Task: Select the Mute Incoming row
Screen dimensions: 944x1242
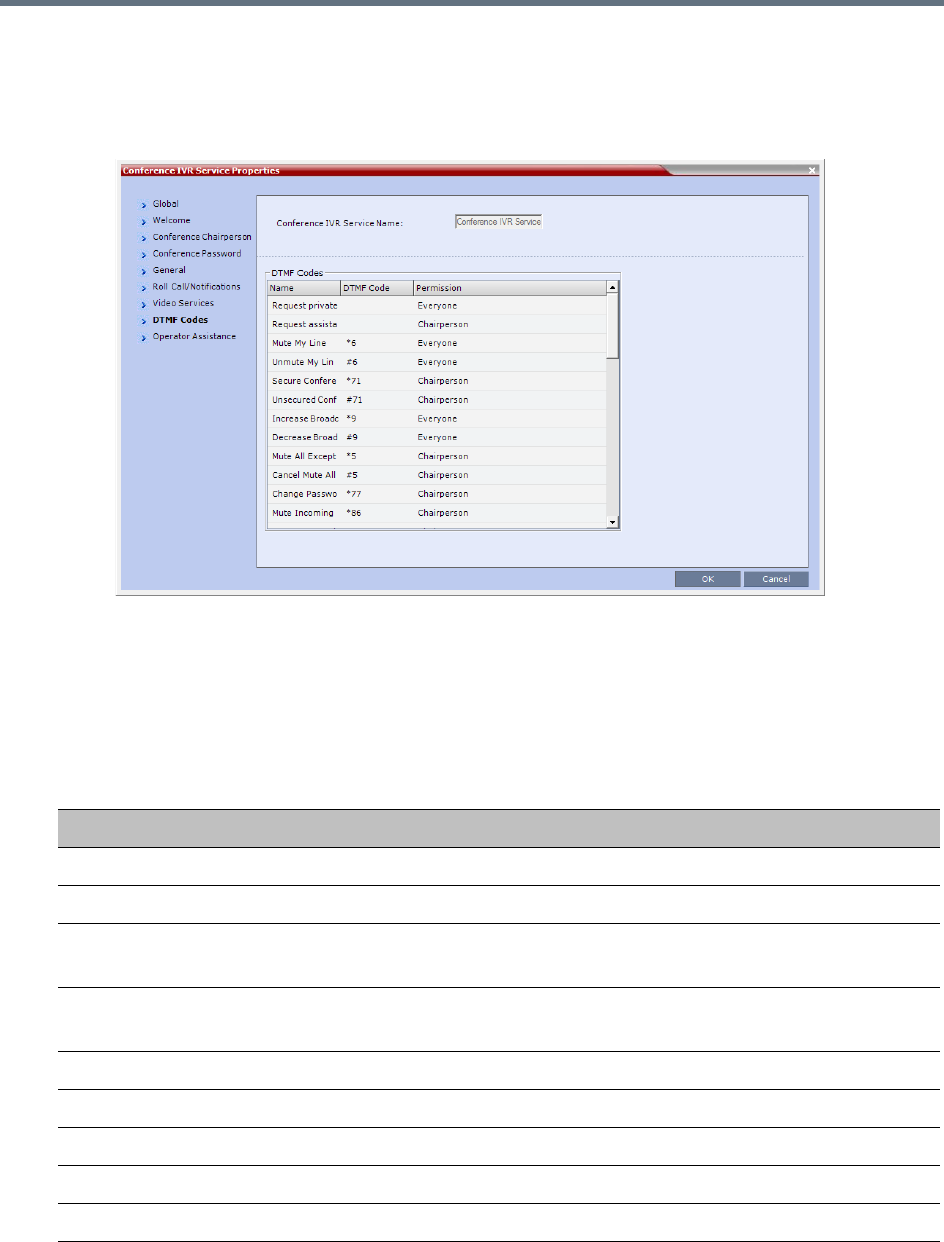Action: point(438,513)
